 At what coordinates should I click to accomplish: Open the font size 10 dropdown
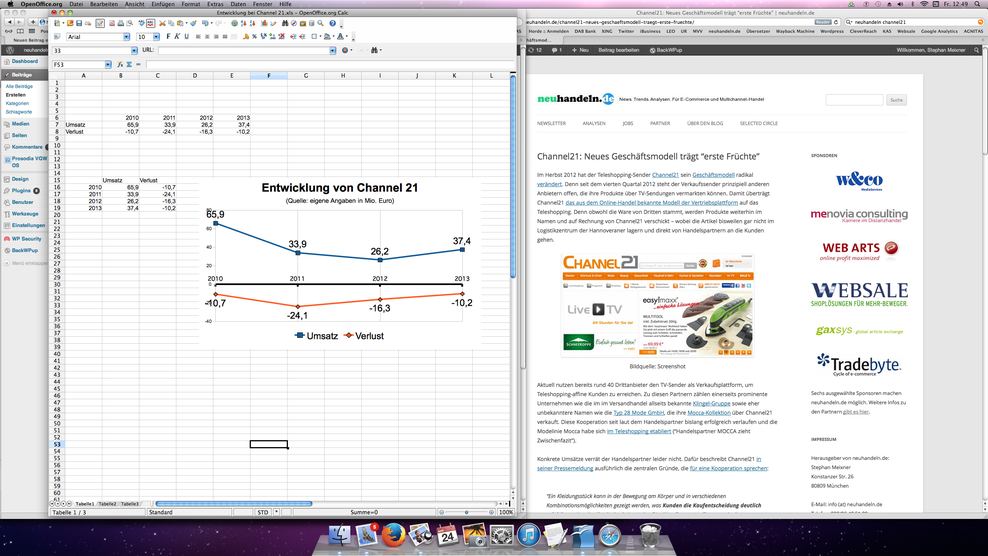pyautogui.click(x=156, y=37)
